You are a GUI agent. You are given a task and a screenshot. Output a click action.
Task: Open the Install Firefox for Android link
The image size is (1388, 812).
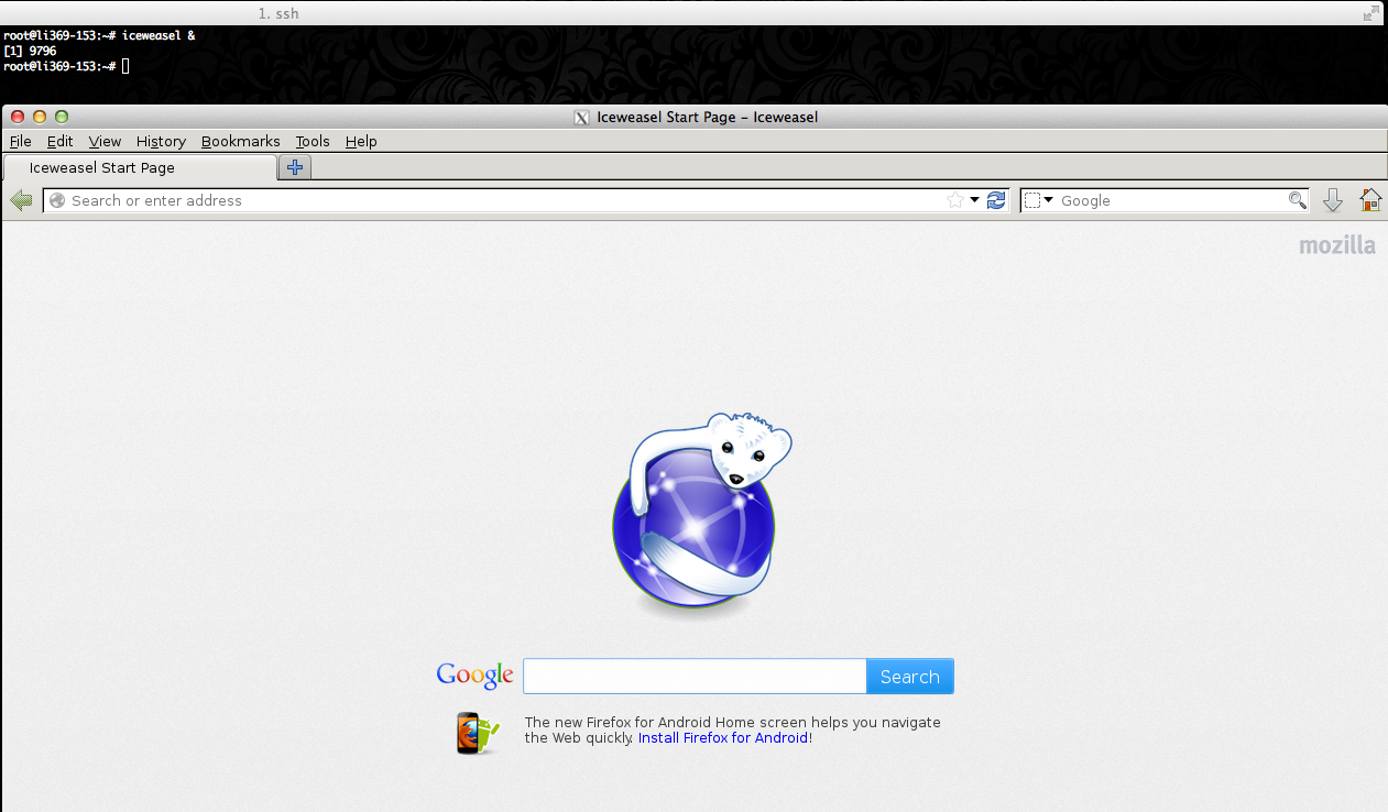pyautogui.click(x=722, y=738)
